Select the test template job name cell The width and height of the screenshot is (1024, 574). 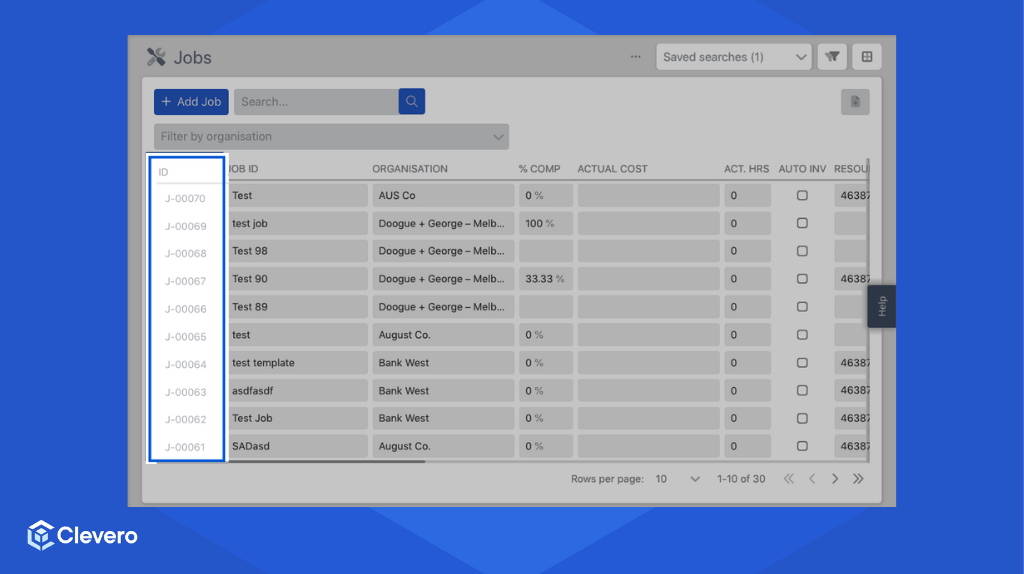(298, 362)
